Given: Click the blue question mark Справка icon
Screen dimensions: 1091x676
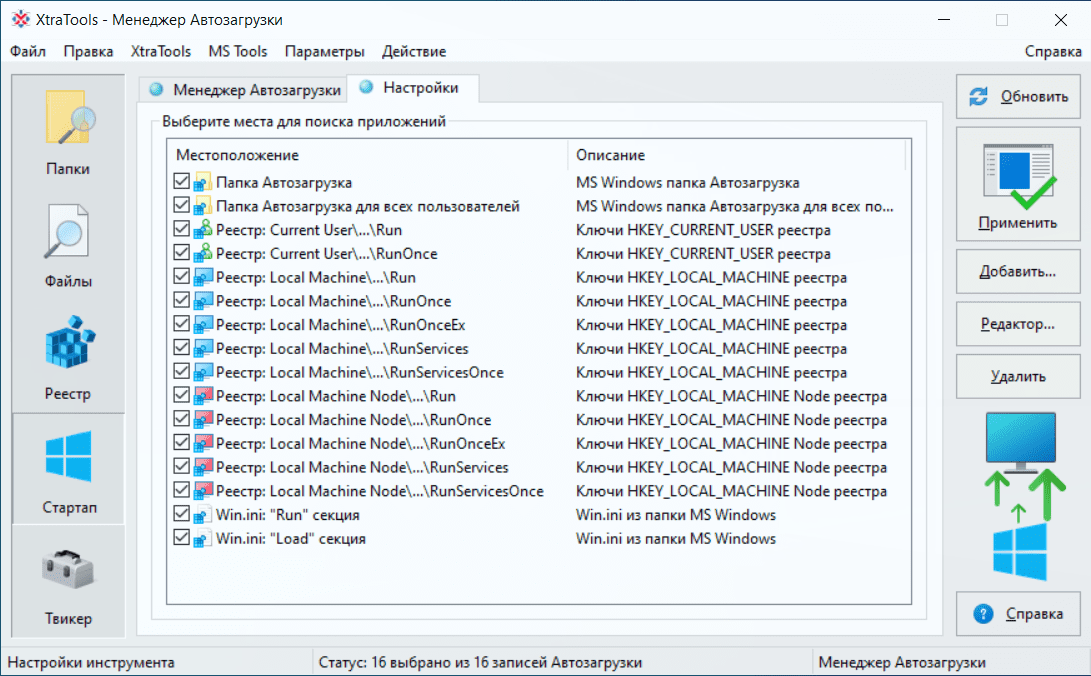Looking at the screenshot, I should (x=983, y=613).
